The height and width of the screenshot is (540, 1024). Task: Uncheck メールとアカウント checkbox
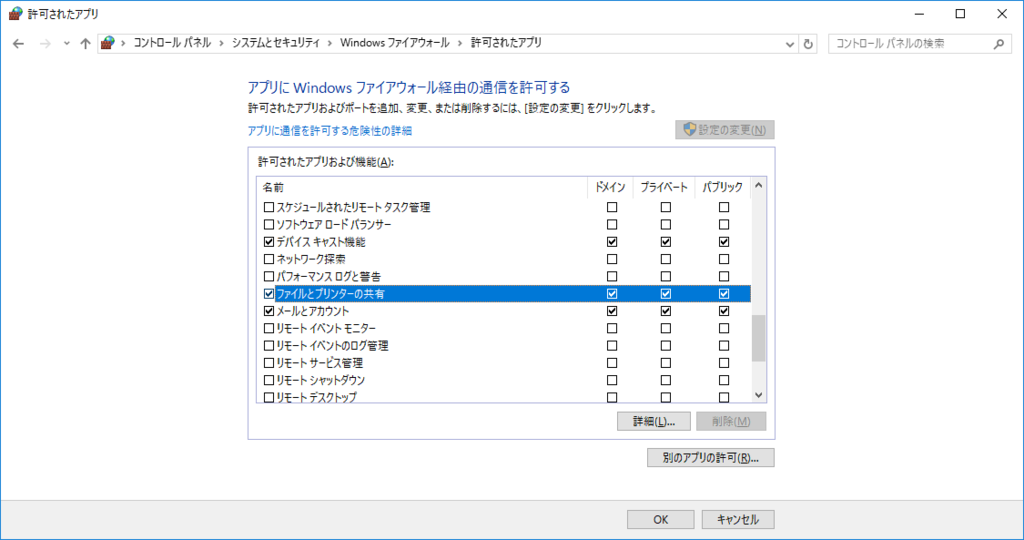(x=268, y=311)
